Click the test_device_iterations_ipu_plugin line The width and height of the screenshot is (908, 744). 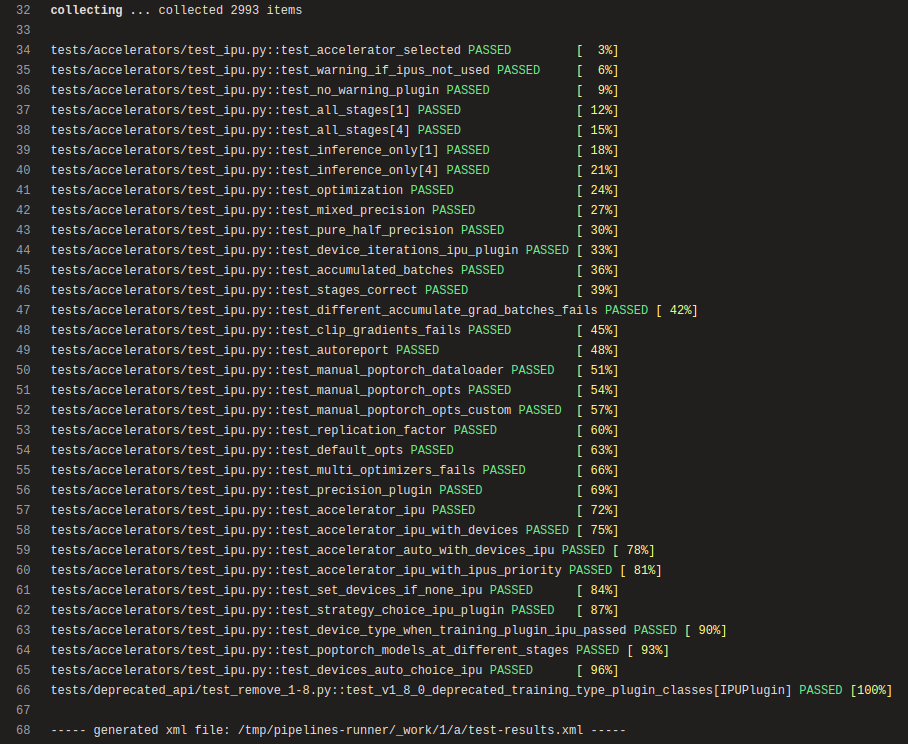click(334, 250)
